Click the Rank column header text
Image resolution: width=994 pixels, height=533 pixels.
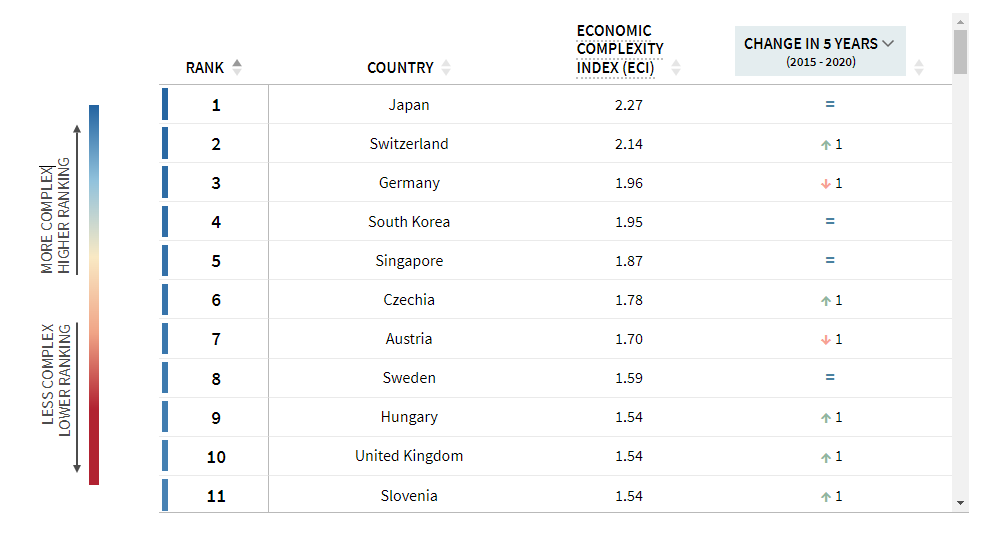coord(205,68)
